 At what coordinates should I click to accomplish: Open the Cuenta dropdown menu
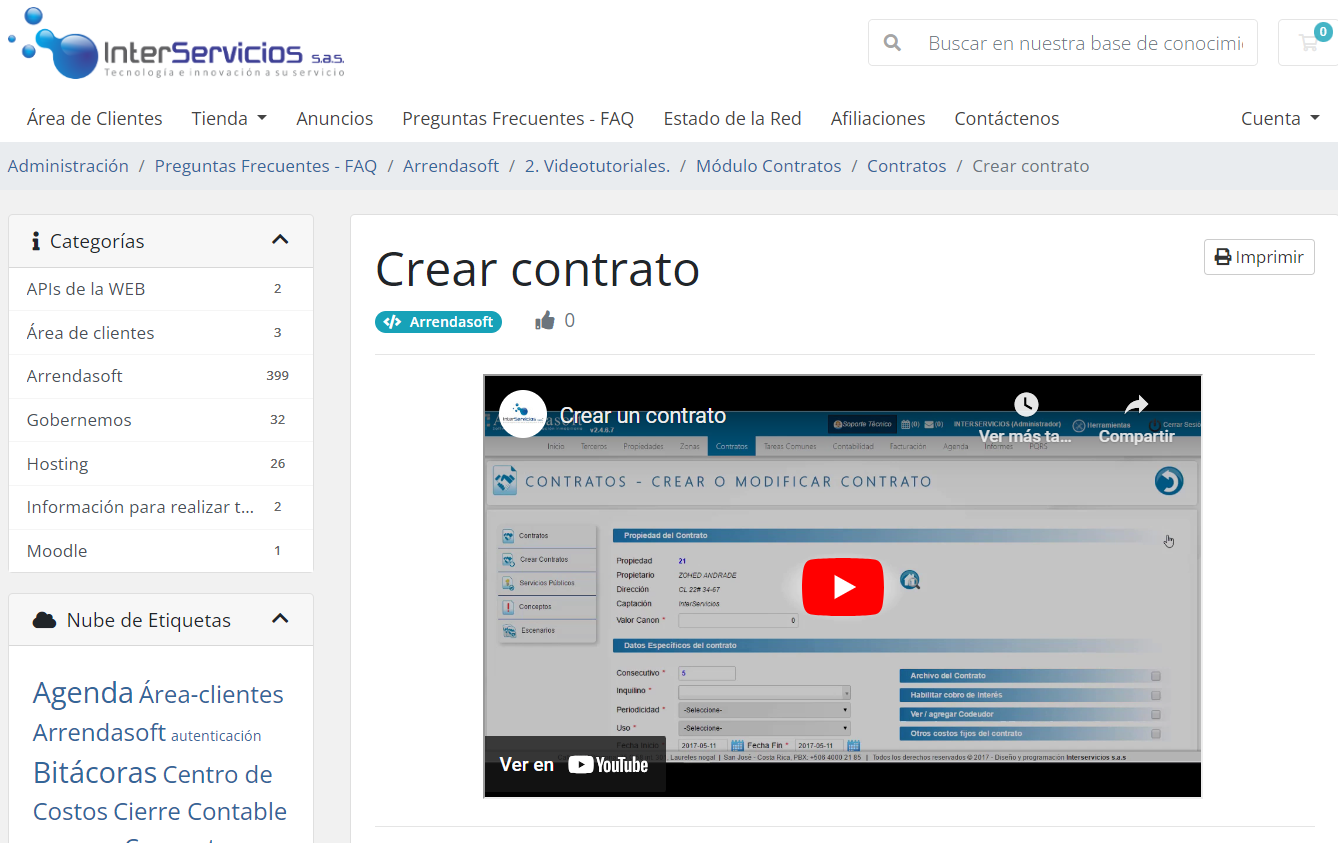1280,118
